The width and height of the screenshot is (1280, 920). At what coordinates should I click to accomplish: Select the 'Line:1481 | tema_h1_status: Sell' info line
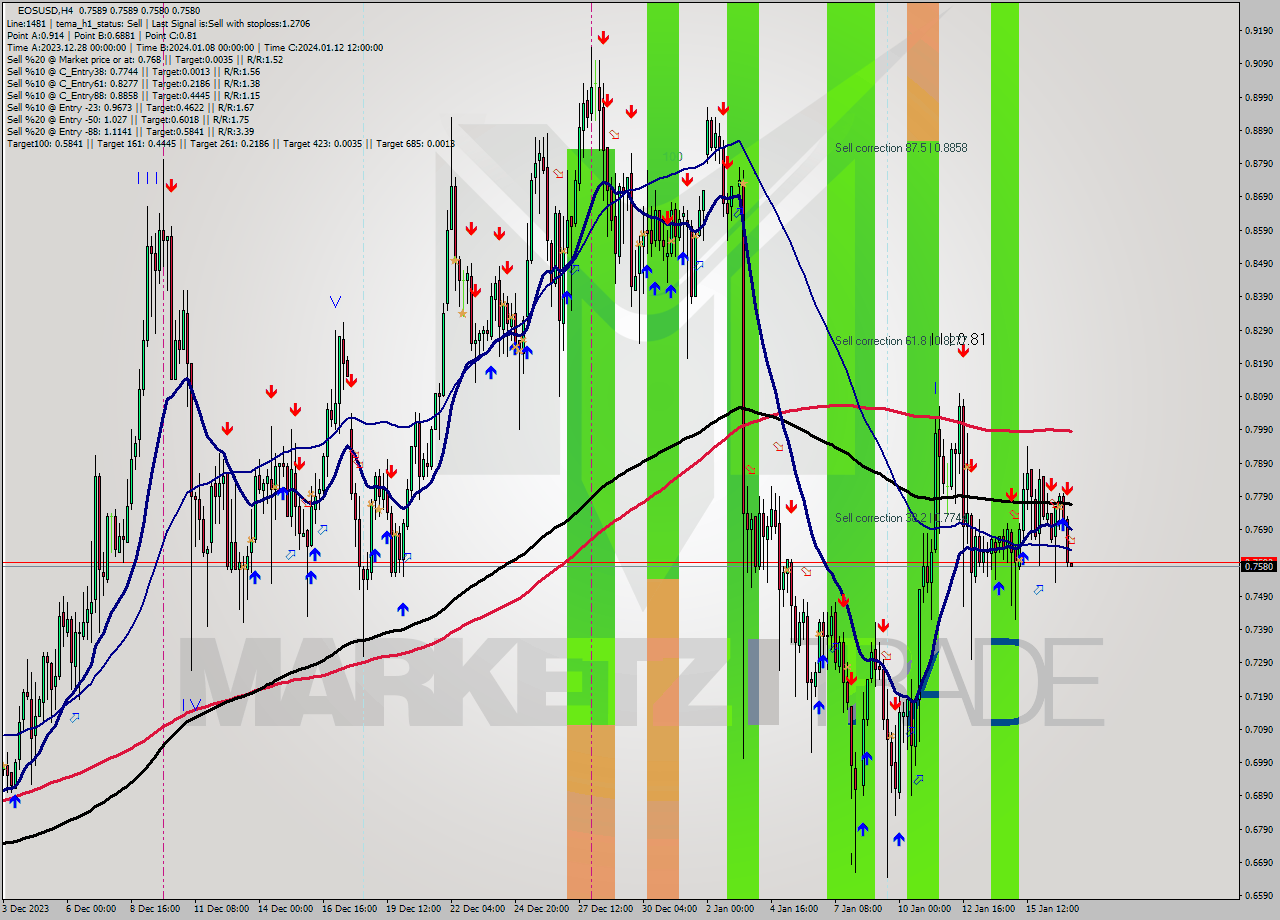pyautogui.click(x=158, y=23)
